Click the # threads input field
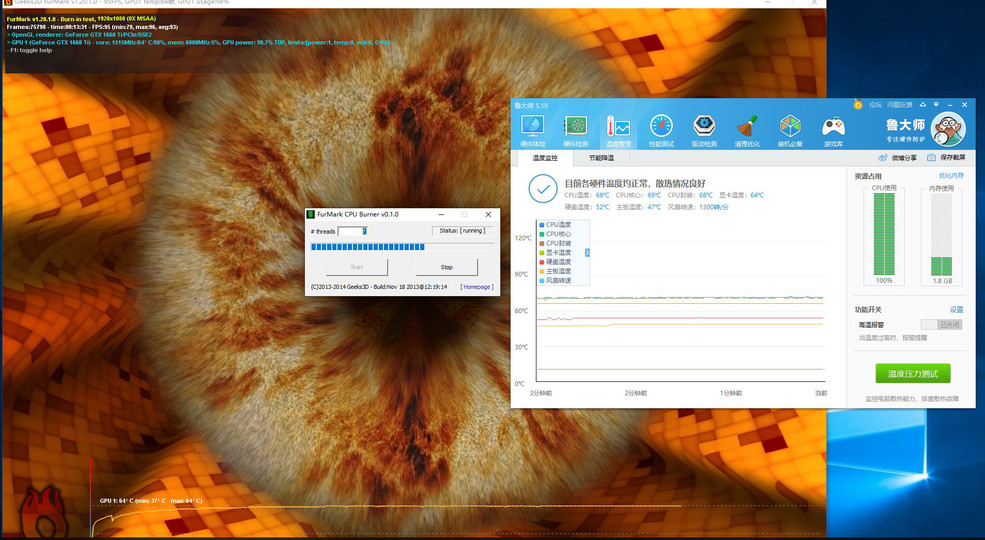The image size is (985, 540). click(x=352, y=231)
